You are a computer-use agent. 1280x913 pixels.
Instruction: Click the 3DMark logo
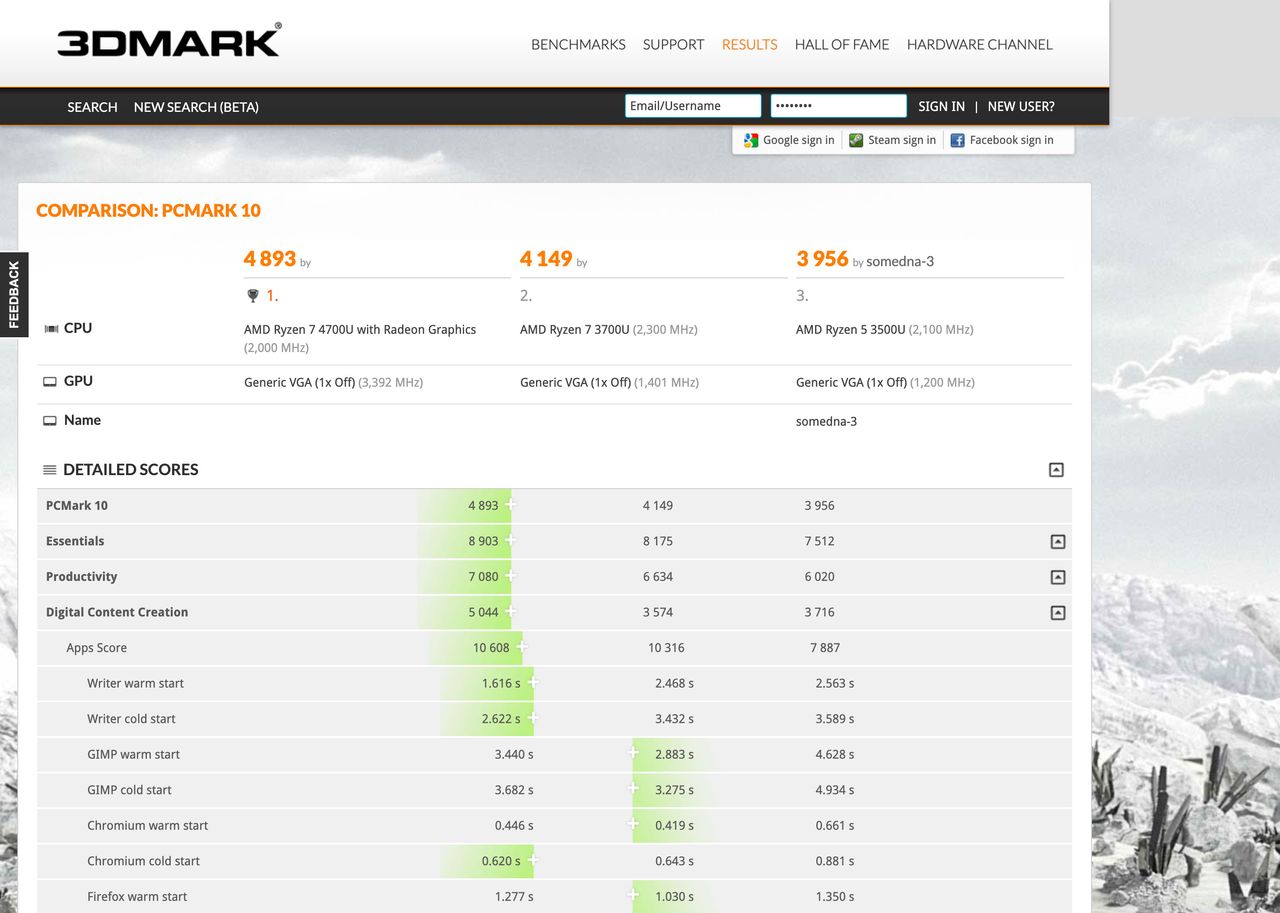click(x=169, y=41)
